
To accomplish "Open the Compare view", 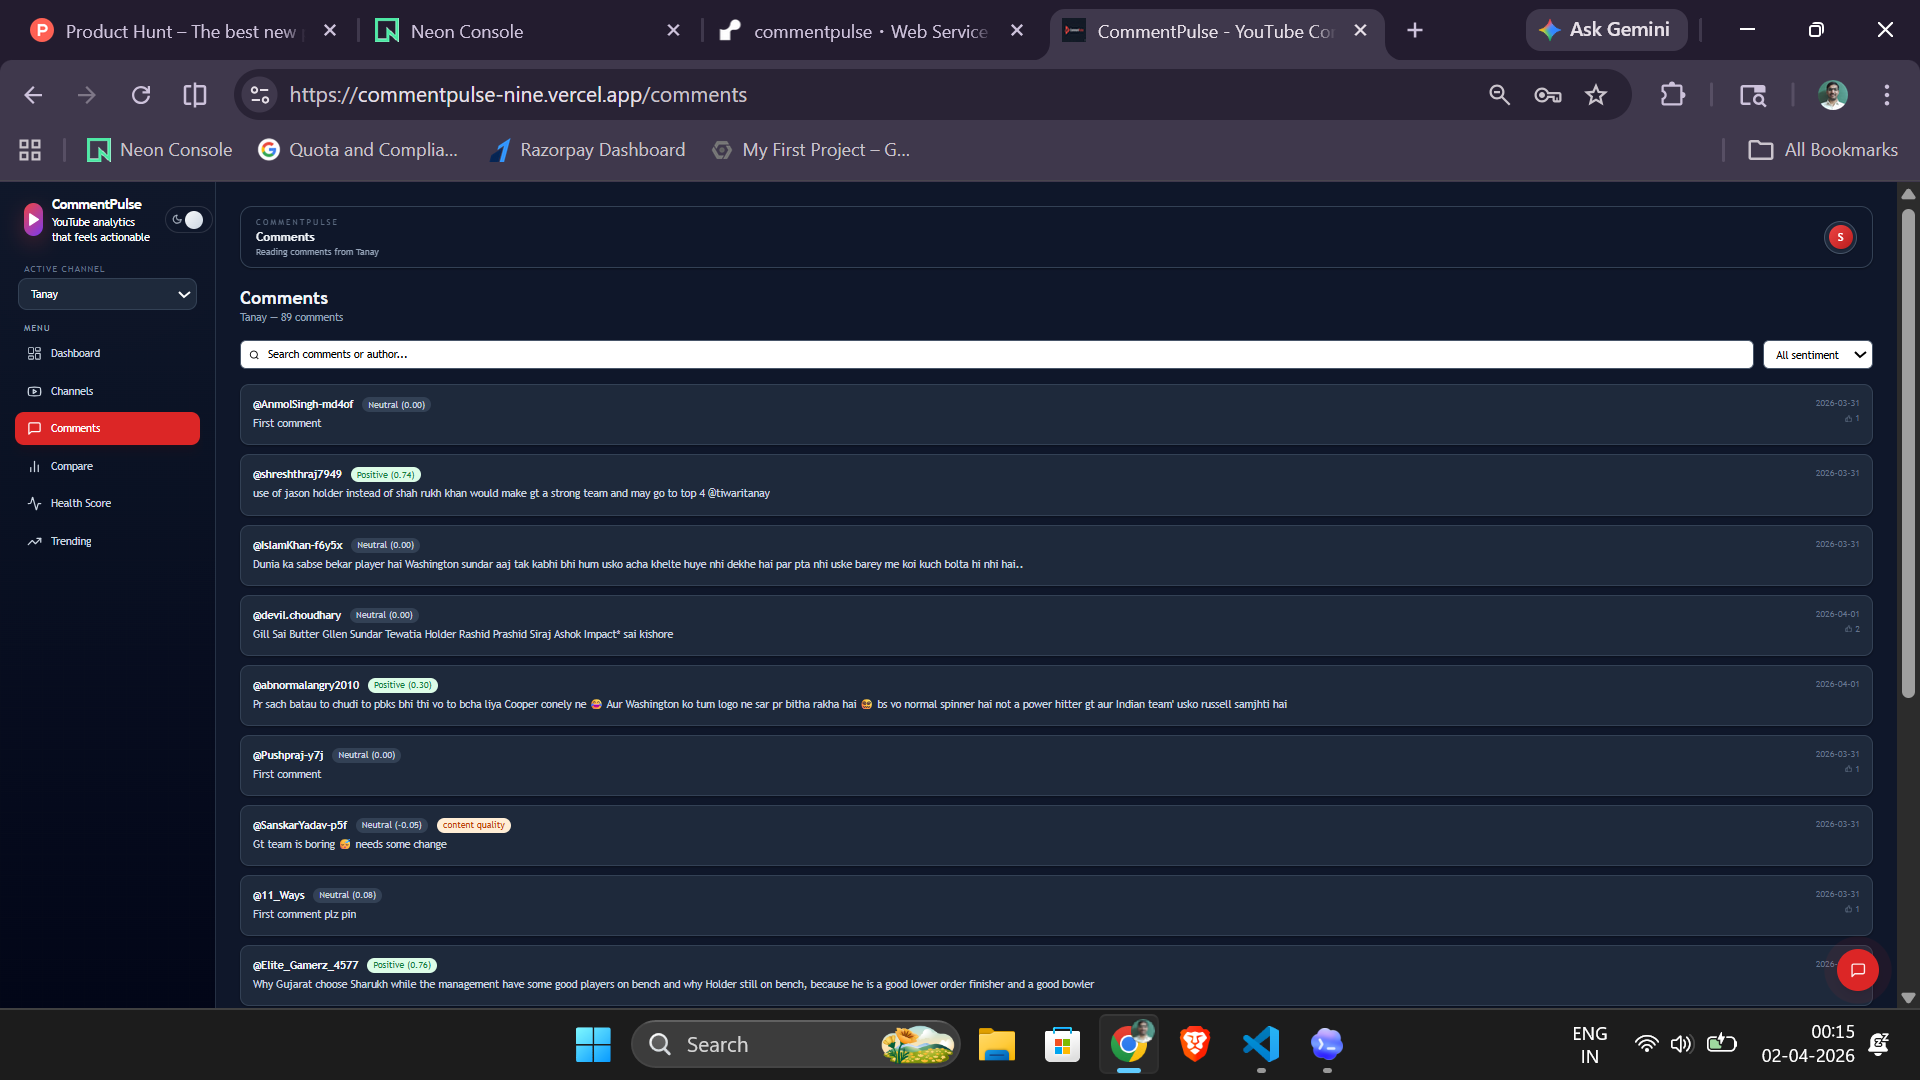I will (x=71, y=466).
